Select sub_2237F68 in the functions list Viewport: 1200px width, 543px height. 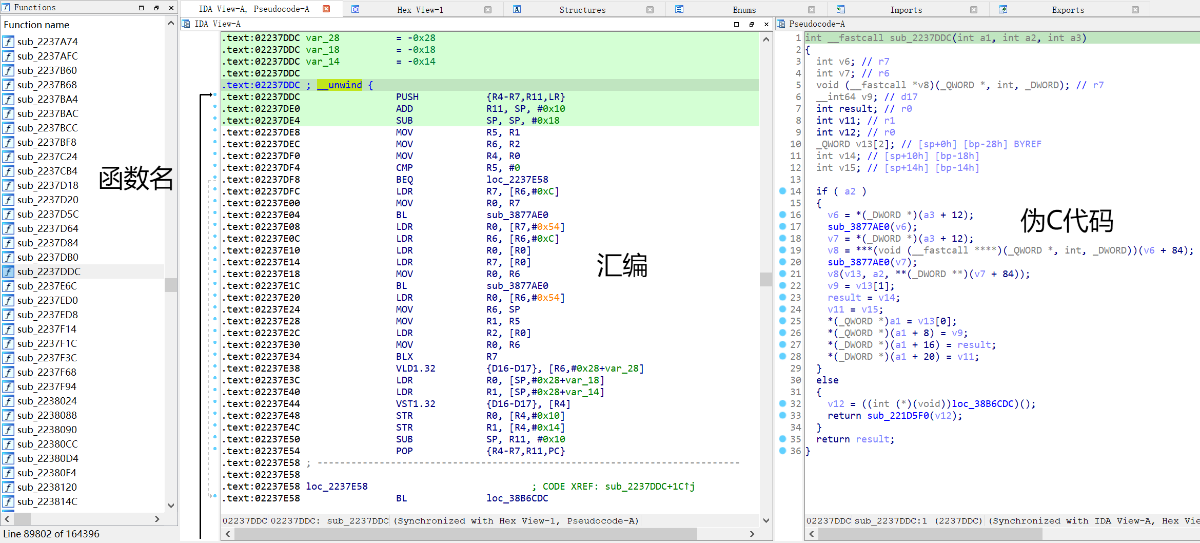coord(46,372)
